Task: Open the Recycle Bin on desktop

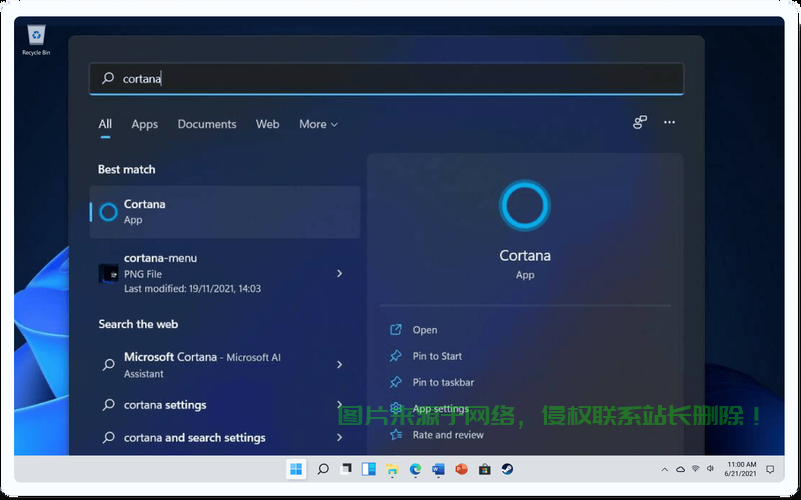Action: 36,40
